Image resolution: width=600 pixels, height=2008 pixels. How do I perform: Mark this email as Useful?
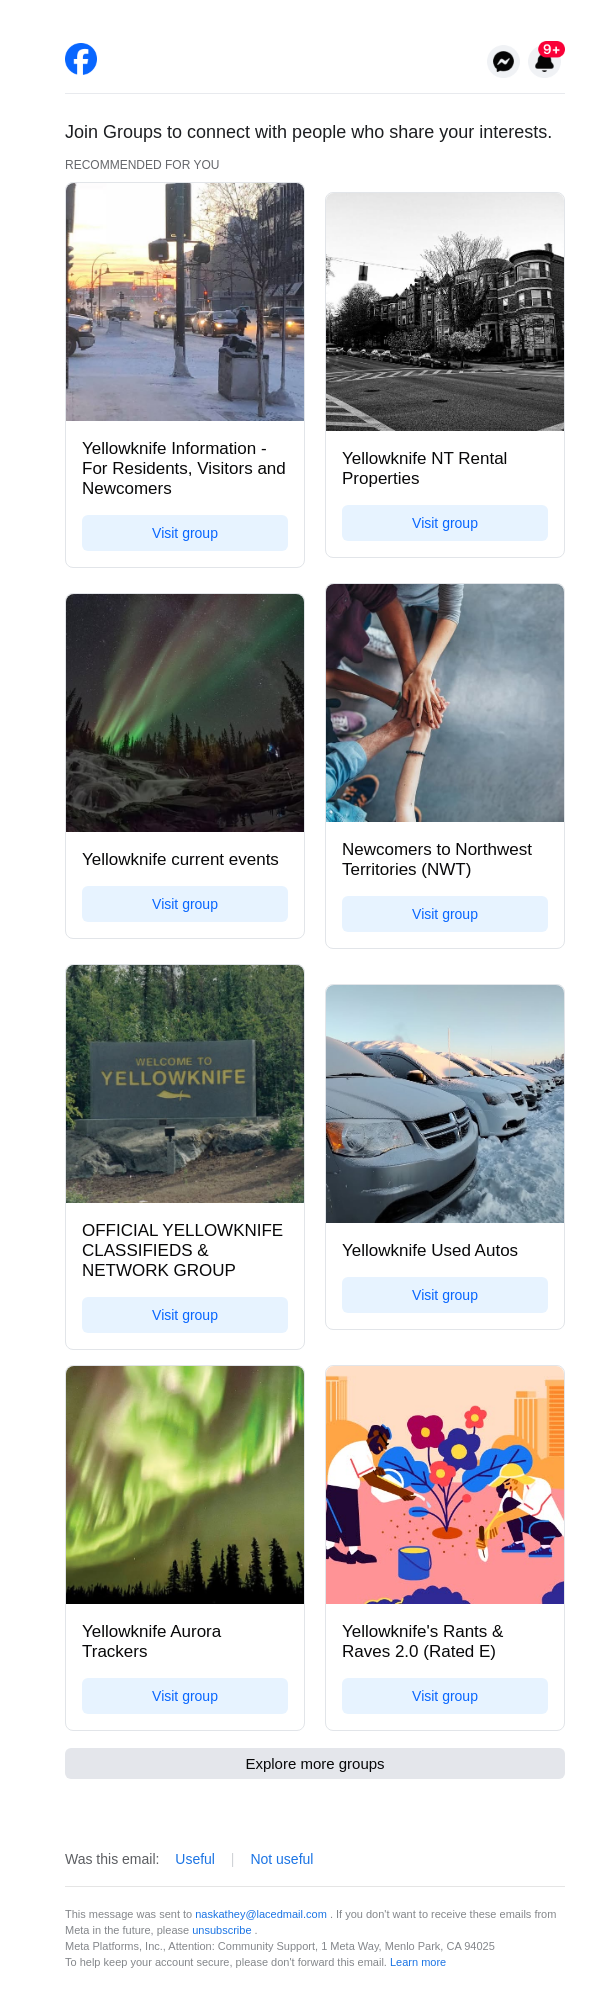pos(195,1859)
